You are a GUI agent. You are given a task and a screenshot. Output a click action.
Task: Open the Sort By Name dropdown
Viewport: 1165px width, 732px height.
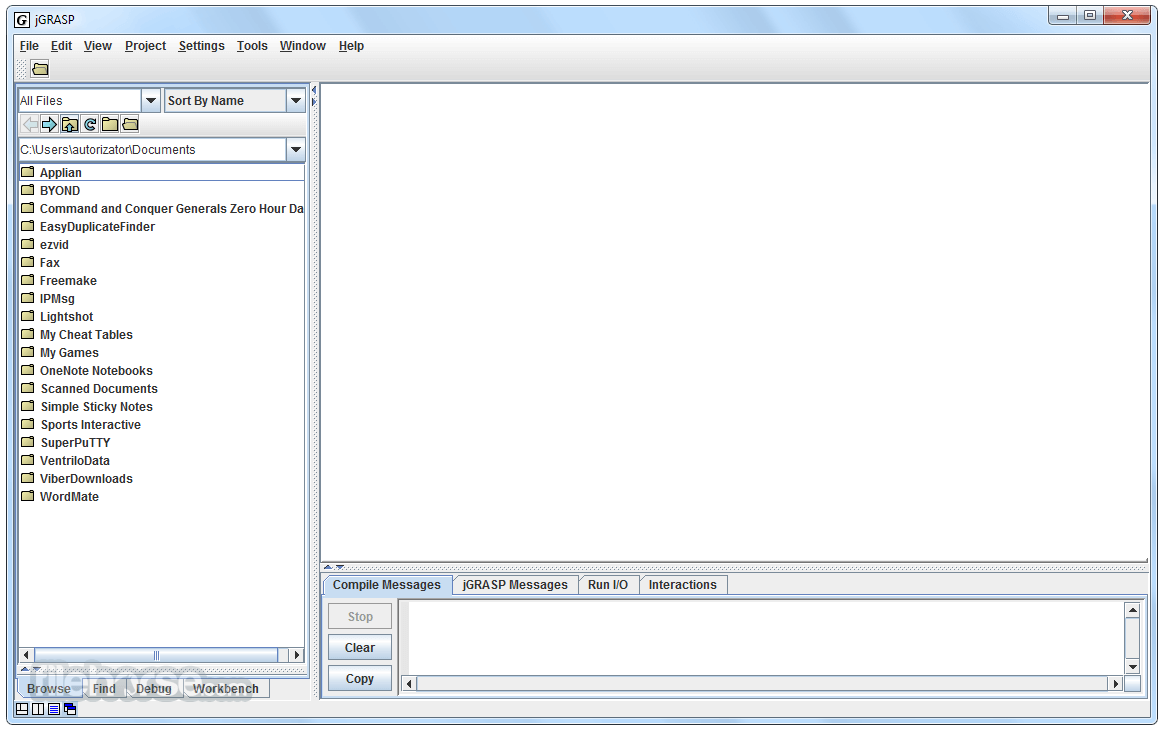tap(296, 100)
